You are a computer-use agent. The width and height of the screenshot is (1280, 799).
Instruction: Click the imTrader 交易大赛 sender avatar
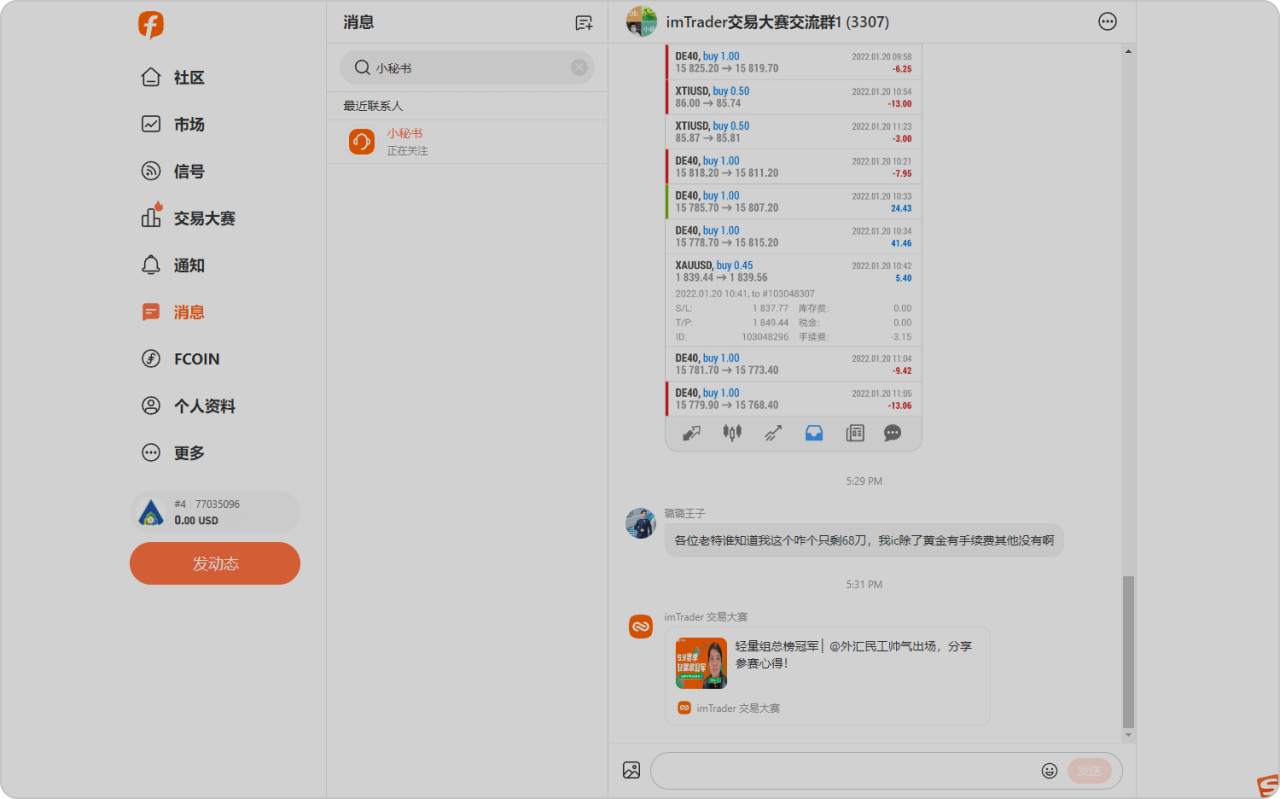(641, 627)
